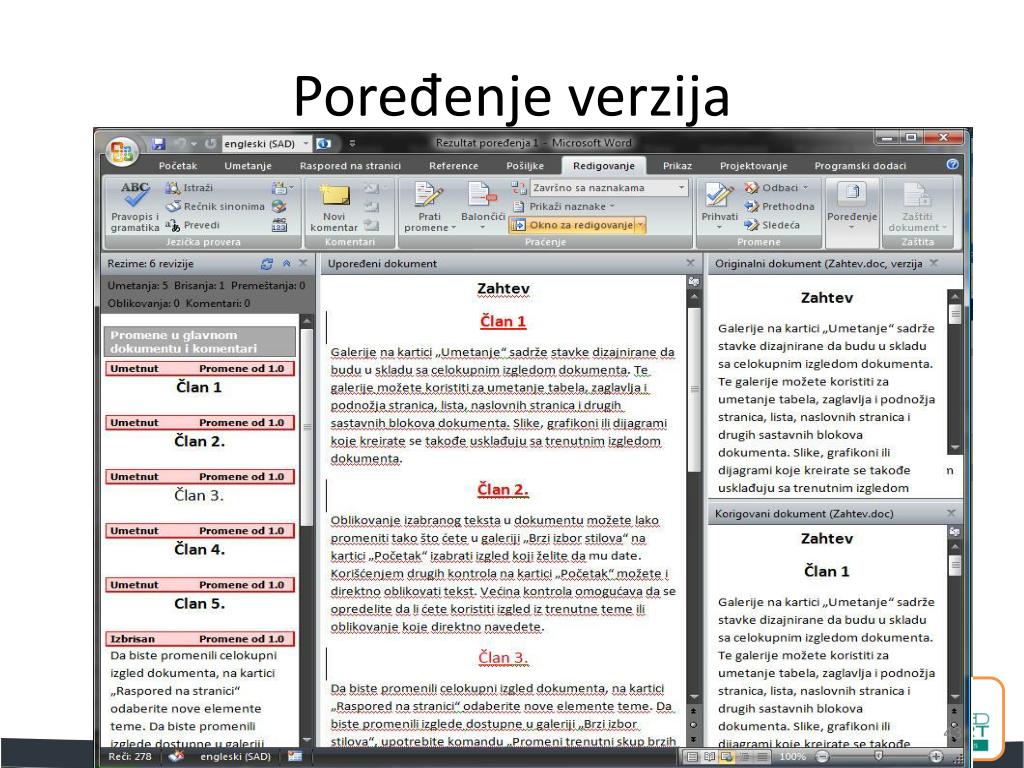Open the Završno sa naznakama display dropdown
This screenshot has width=1024, height=768.
pyautogui.click(x=609, y=187)
